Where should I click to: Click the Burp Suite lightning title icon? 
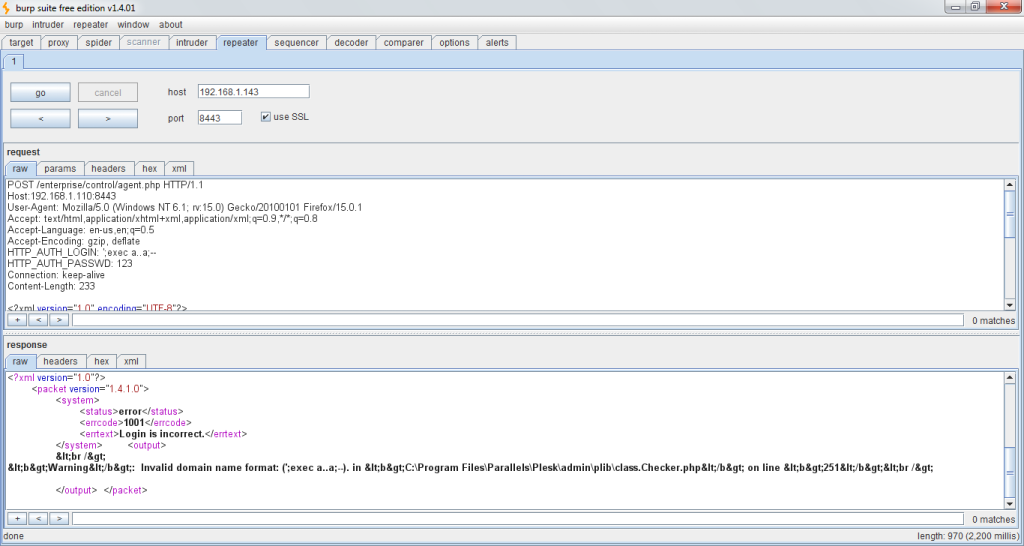coord(7,8)
